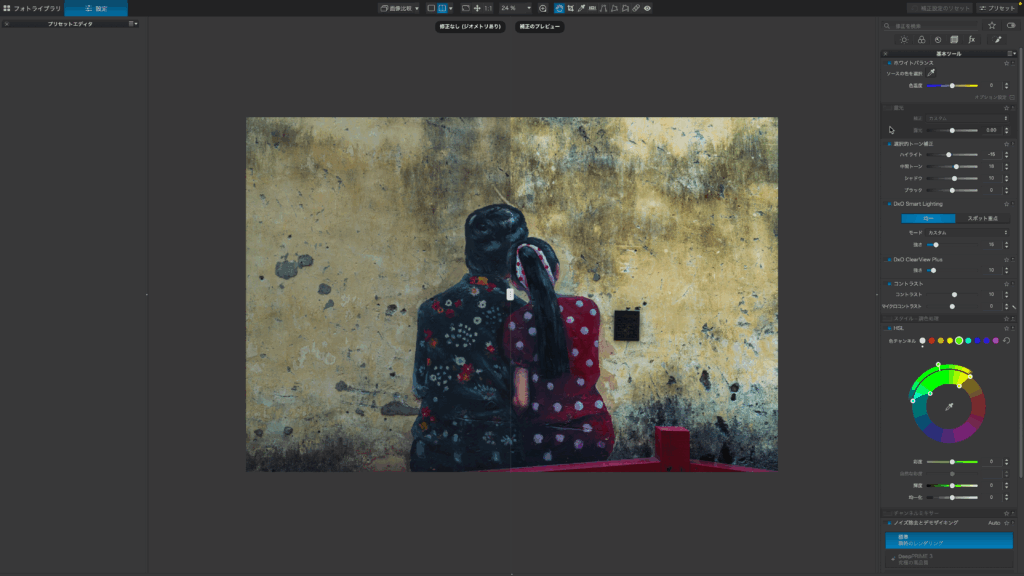1024x576 pixels.
Task: Open the Preset Editor panel menu
Action: (x=133, y=24)
